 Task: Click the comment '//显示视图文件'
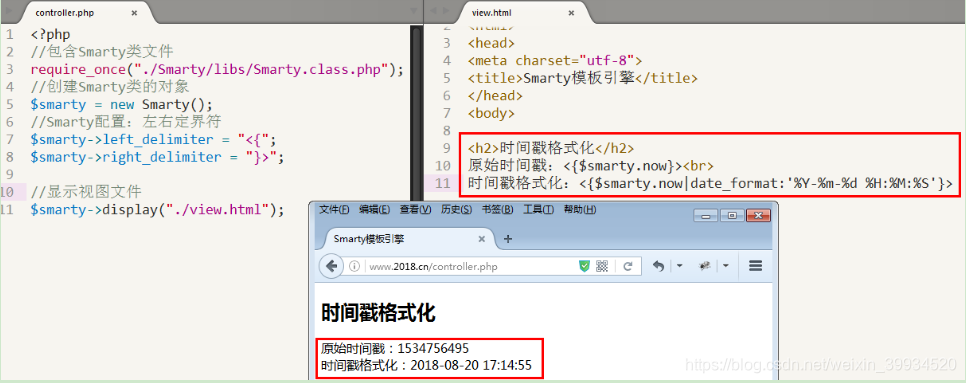pyautogui.click(x=86, y=192)
